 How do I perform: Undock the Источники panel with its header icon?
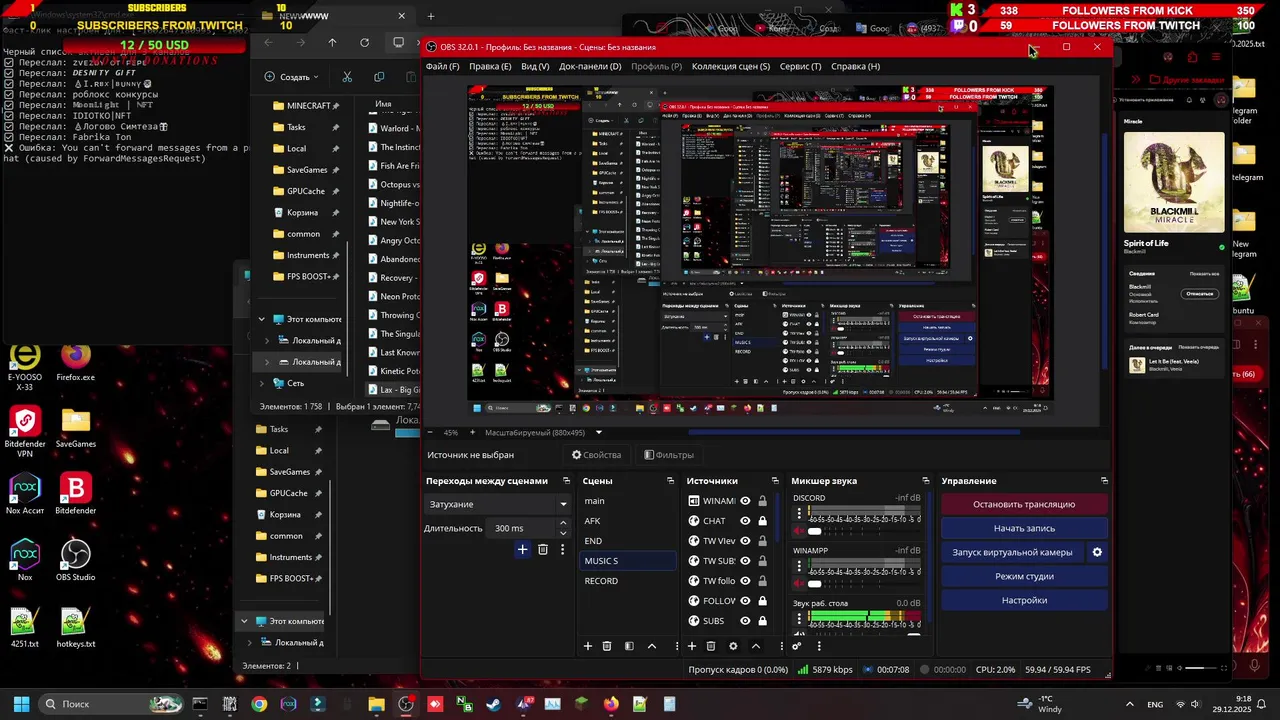tap(775, 481)
